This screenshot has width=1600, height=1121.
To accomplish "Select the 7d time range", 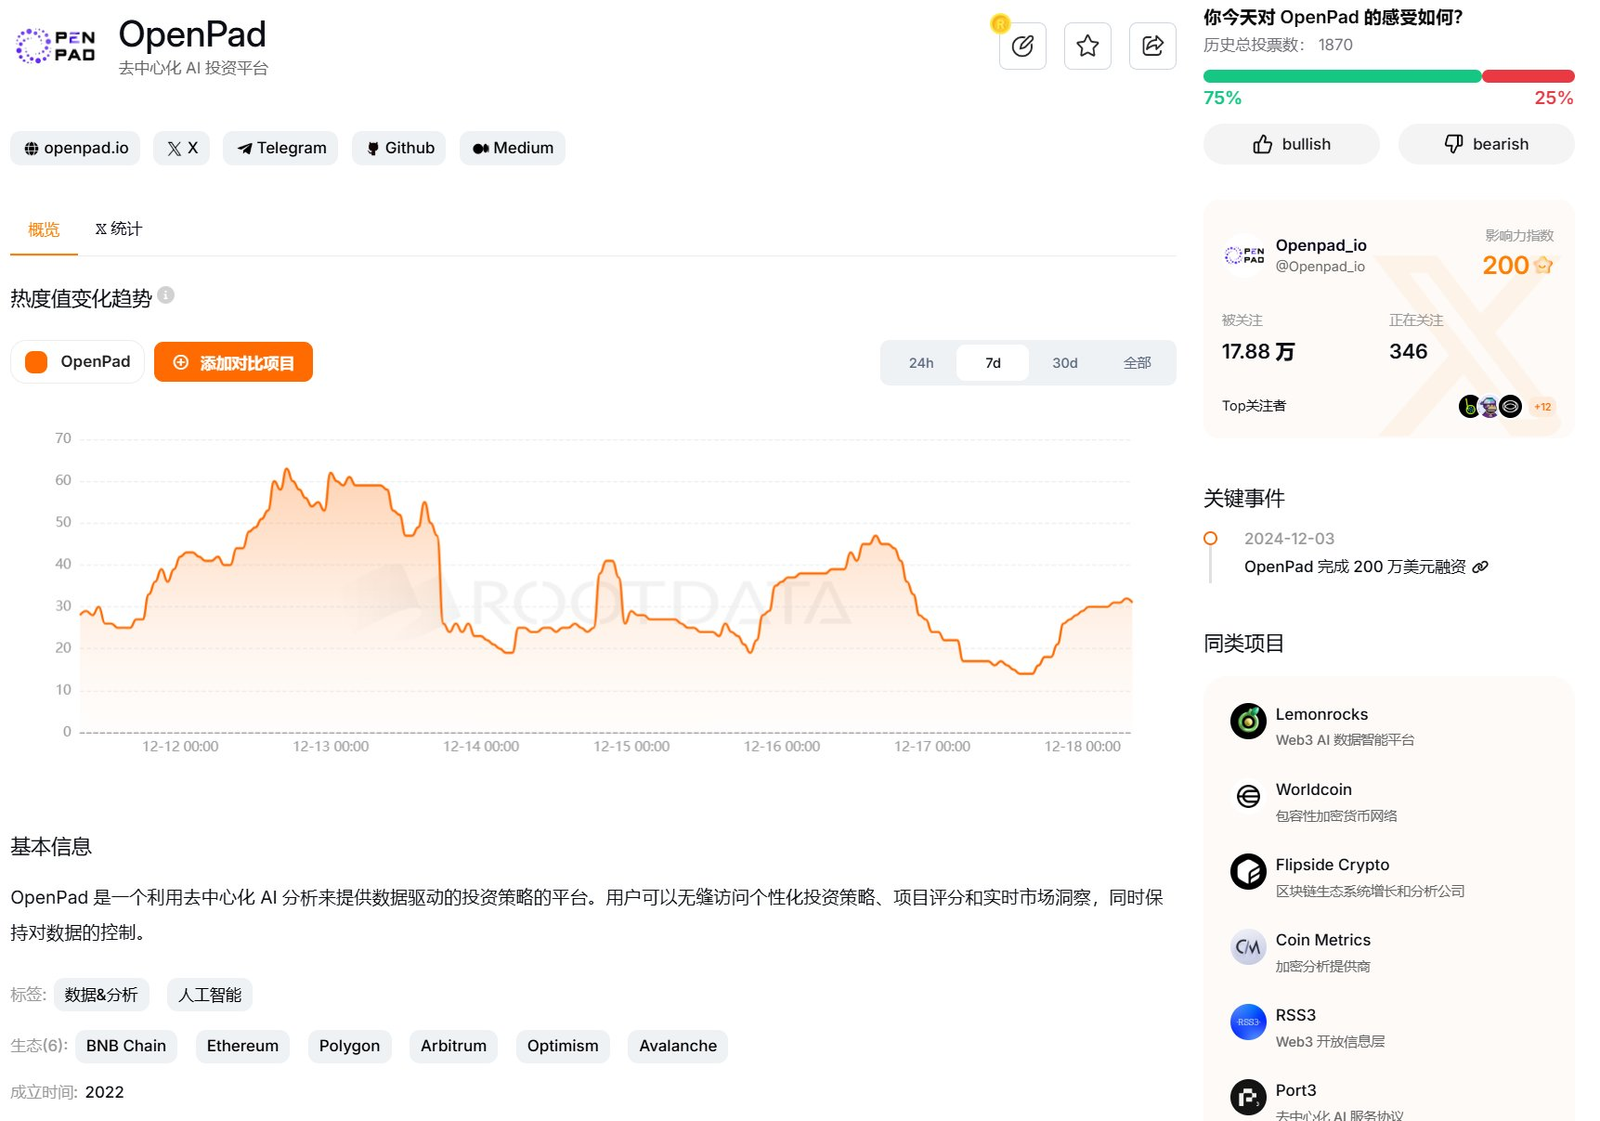I will [x=993, y=363].
